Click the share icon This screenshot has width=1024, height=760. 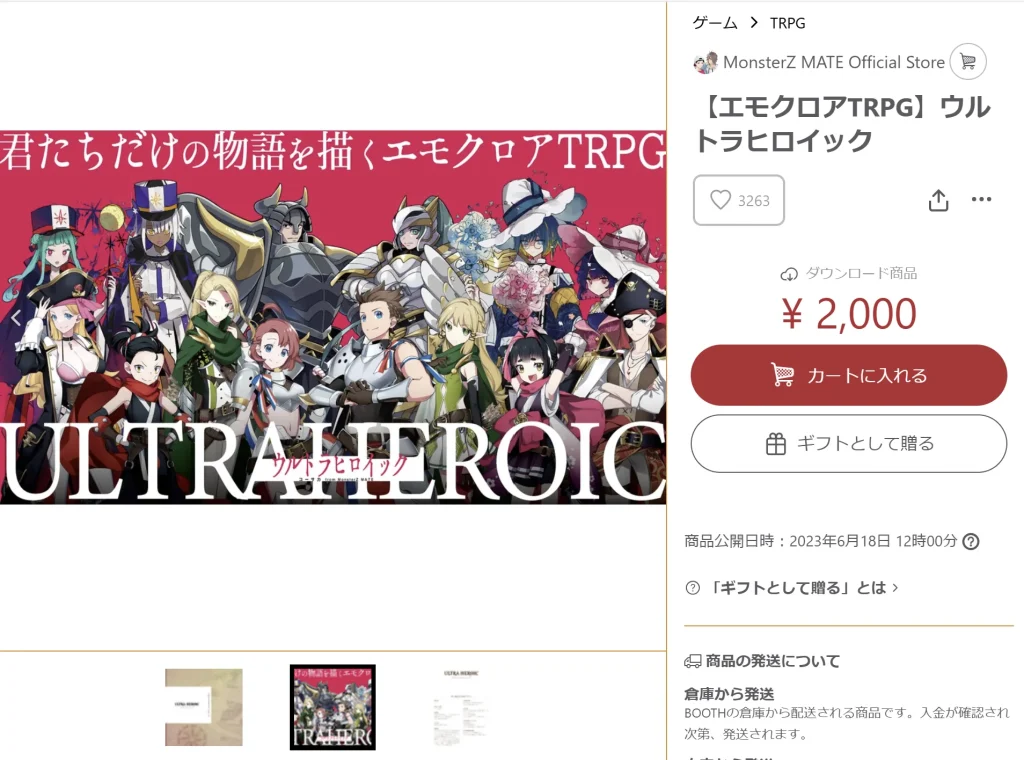pyautogui.click(x=938, y=200)
